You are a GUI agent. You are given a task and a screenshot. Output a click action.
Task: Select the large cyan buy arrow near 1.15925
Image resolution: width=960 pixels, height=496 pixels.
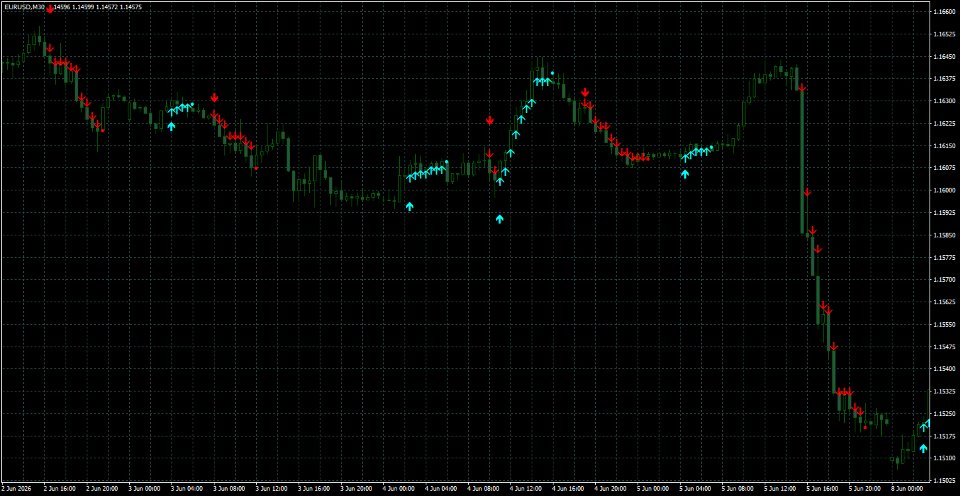click(x=410, y=206)
